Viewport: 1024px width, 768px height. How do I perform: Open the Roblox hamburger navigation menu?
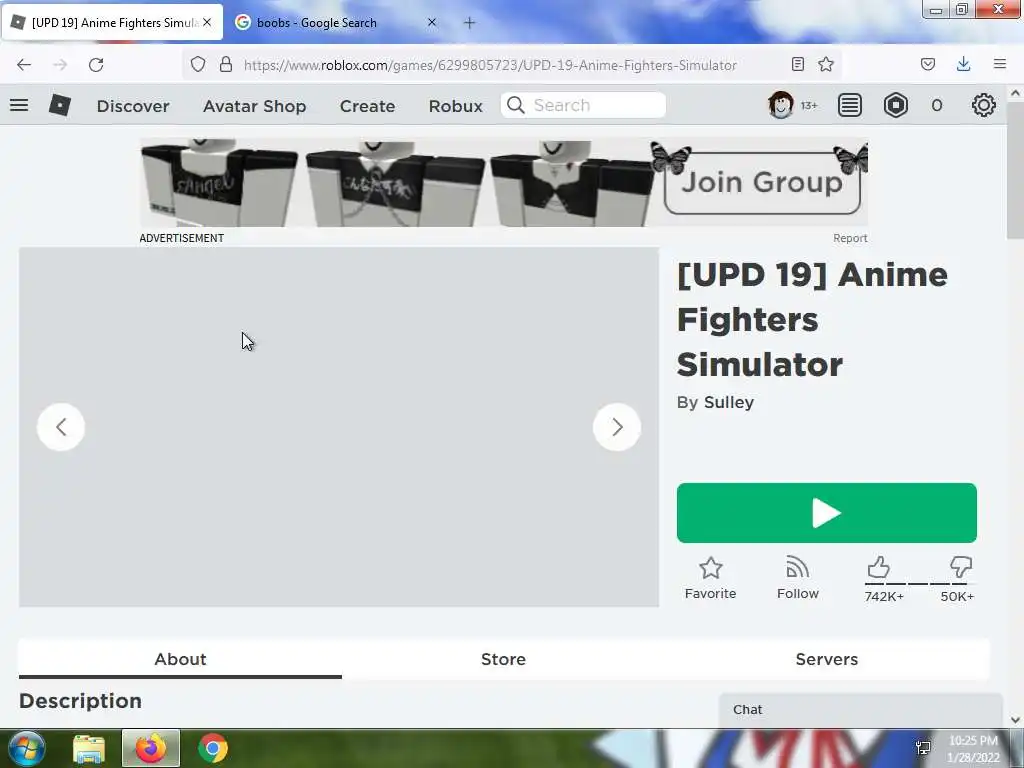[19, 105]
